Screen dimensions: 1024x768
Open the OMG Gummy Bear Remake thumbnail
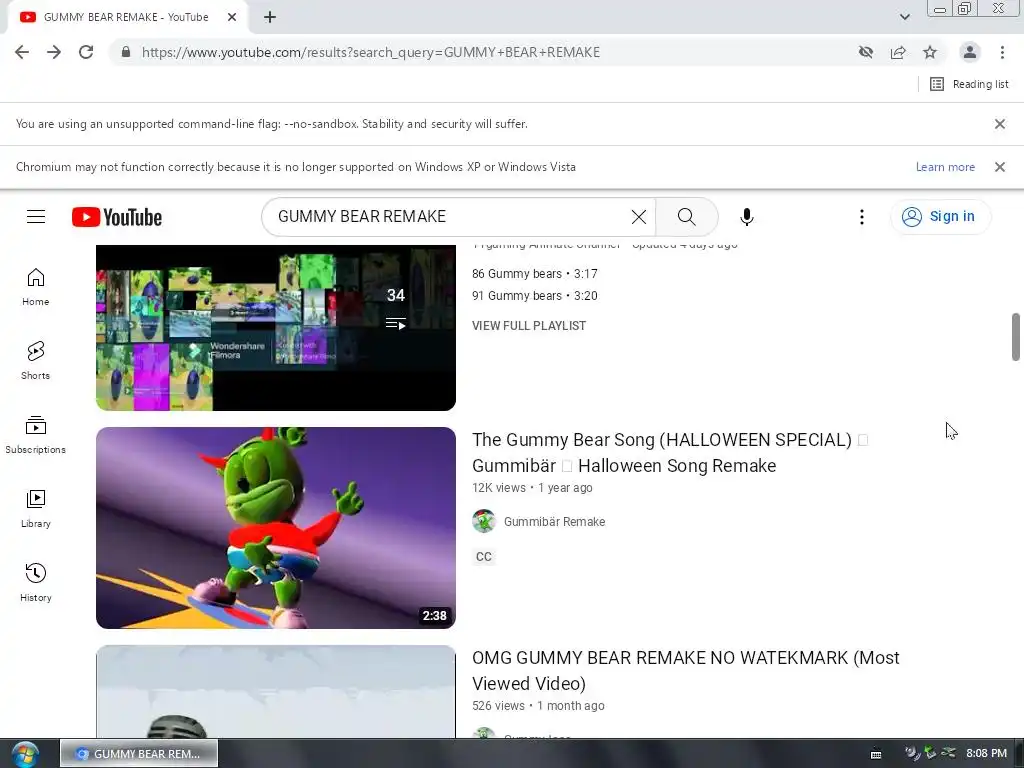276,692
